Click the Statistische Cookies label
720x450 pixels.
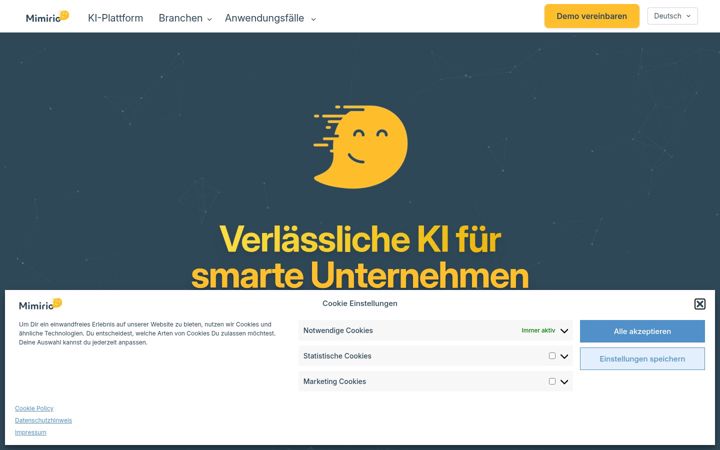coord(337,356)
